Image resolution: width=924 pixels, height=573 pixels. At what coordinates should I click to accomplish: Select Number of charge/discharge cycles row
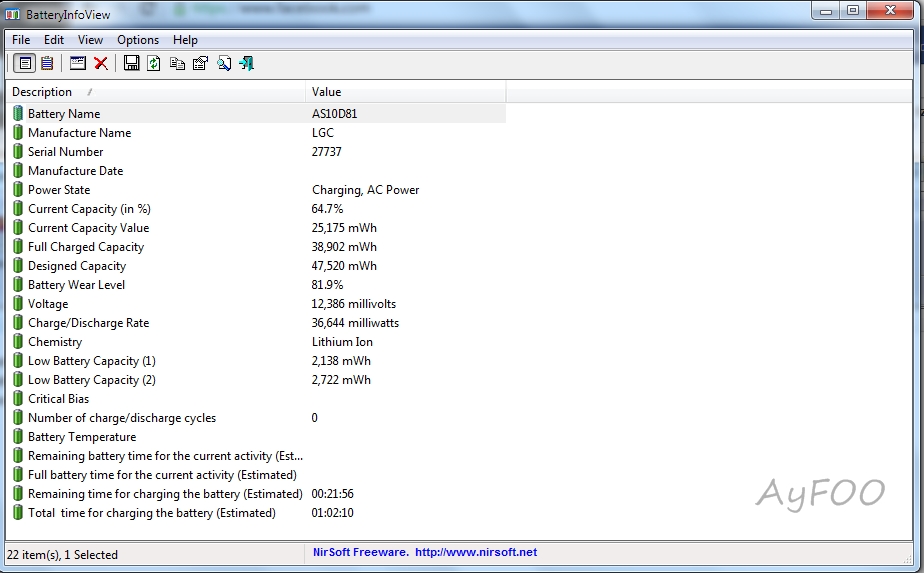256,417
